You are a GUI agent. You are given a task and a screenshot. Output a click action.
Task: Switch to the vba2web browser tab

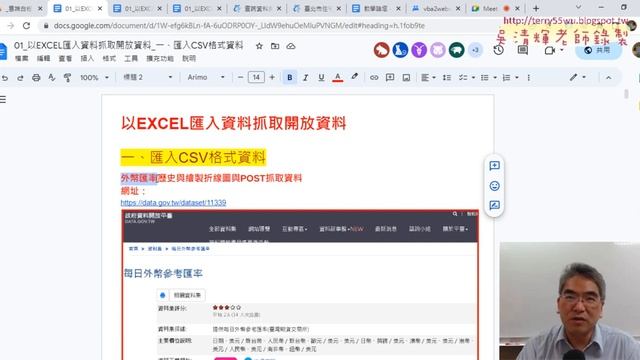436,9
